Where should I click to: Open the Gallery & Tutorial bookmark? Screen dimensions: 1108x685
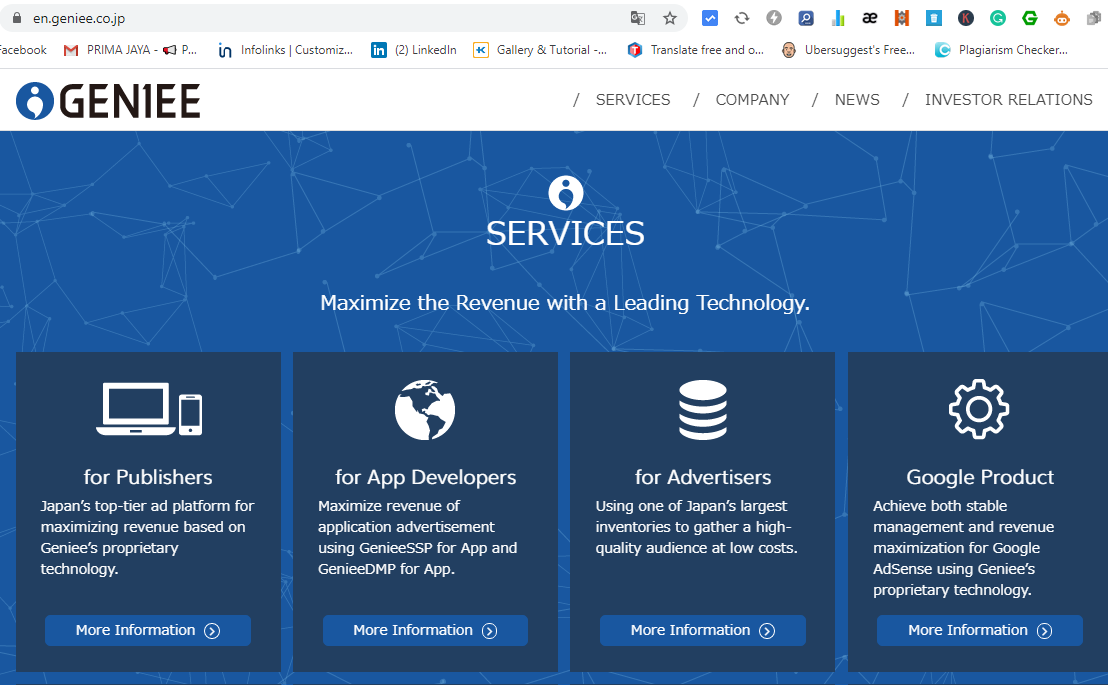click(x=541, y=50)
